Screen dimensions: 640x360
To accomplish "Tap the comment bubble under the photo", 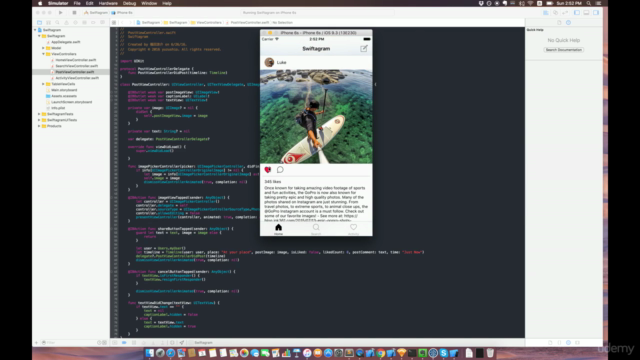I will click(x=280, y=169).
